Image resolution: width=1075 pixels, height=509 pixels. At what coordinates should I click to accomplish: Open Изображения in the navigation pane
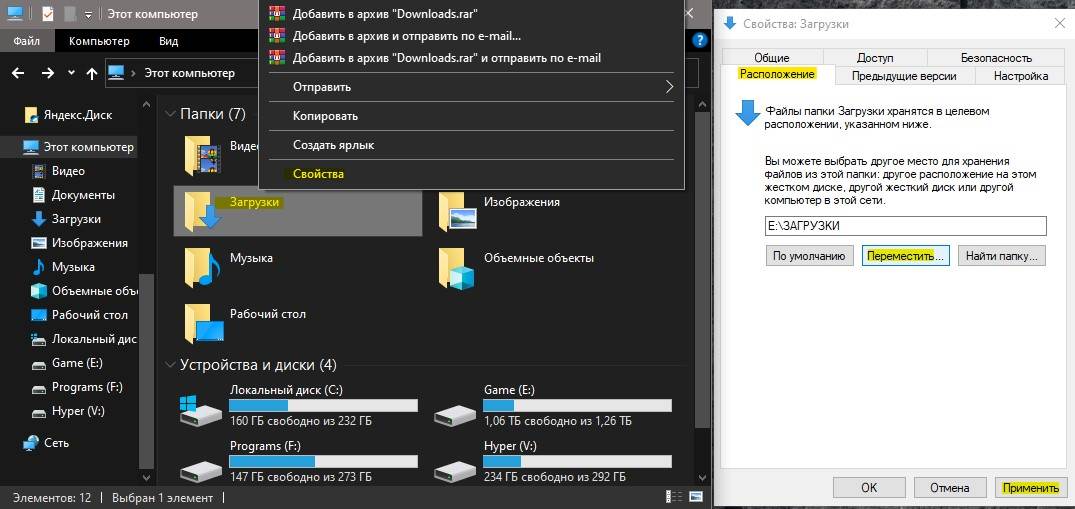[x=80, y=243]
